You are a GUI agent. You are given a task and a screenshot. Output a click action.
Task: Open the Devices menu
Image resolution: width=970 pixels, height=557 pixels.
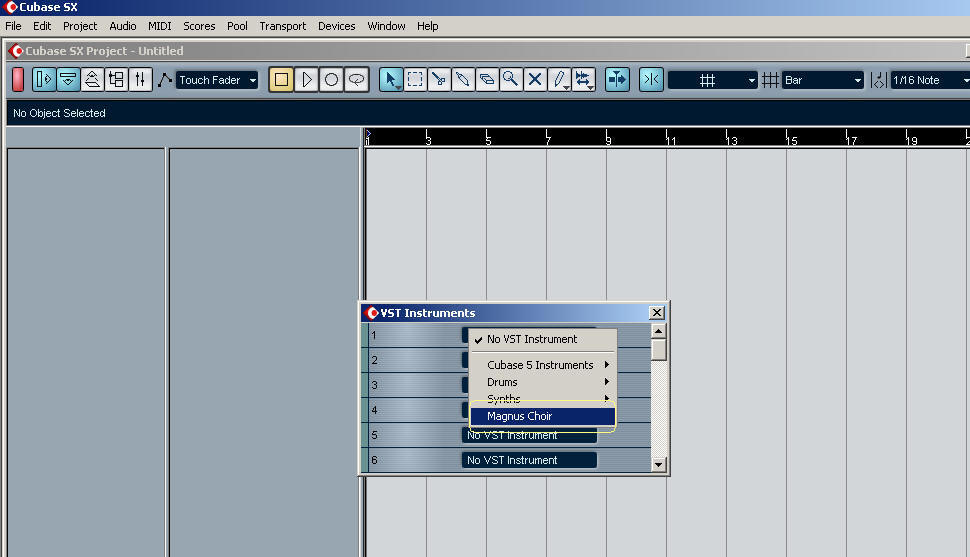pos(337,26)
